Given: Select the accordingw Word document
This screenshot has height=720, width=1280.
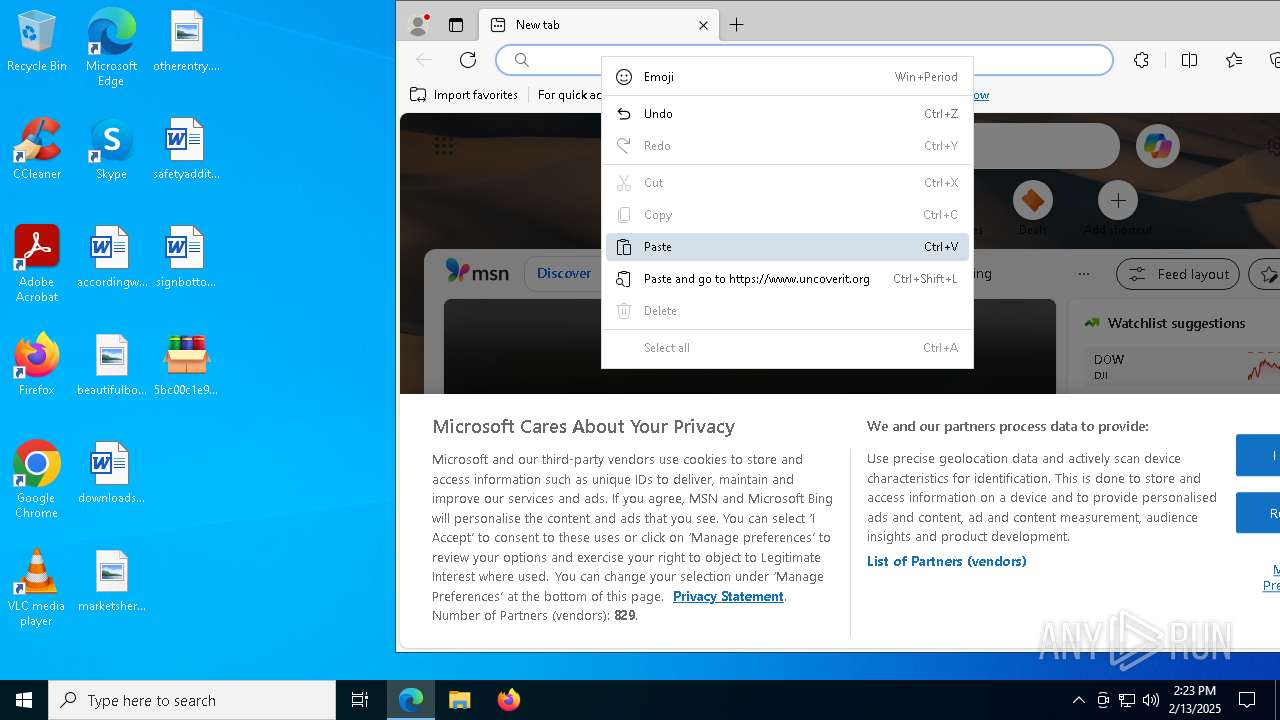Looking at the screenshot, I should 111,258.
